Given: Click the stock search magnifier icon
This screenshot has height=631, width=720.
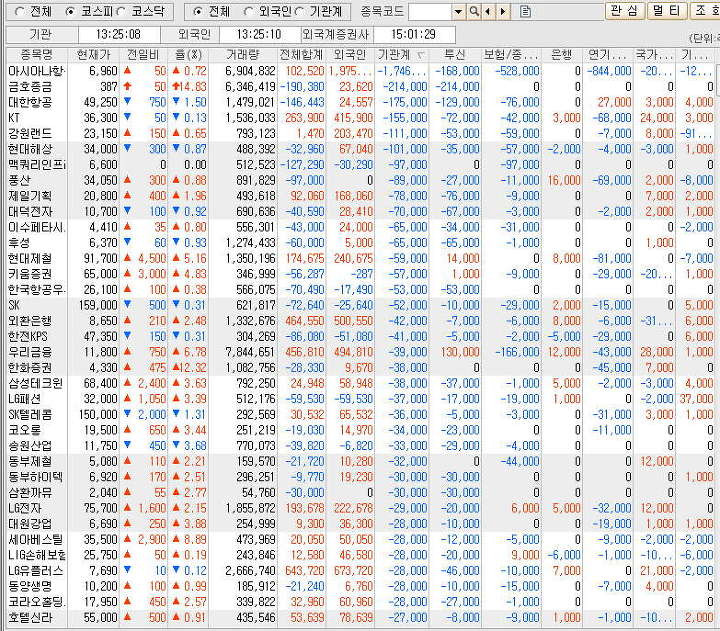Looking at the screenshot, I should 474,11.
